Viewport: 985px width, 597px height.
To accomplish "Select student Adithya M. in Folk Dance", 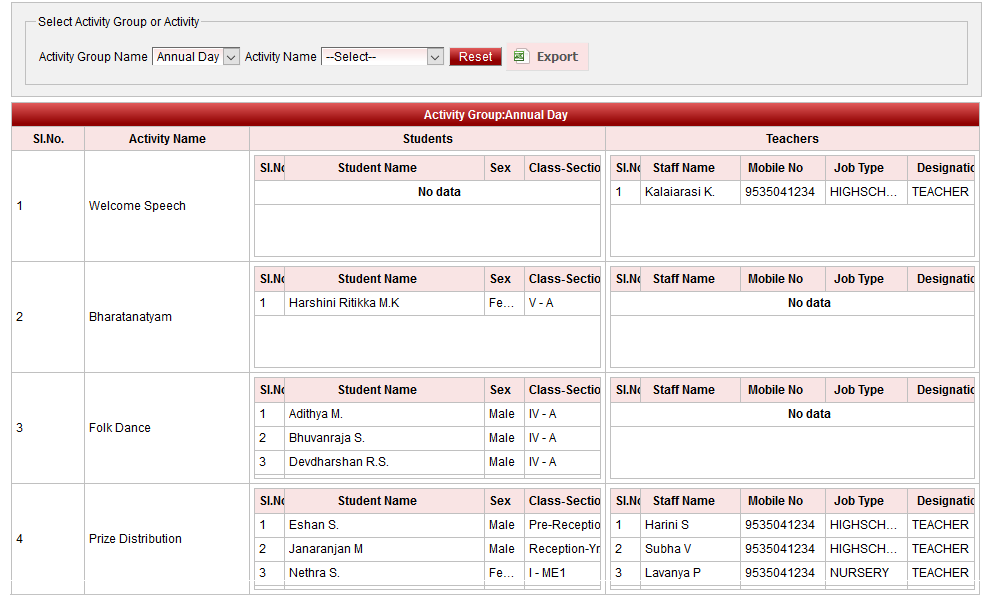I will pyautogui.click(x=316, y=414).
